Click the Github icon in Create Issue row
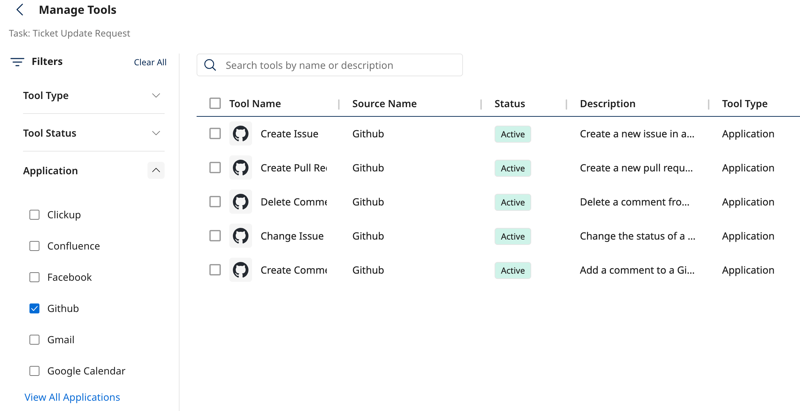Image resolution: width=800 pixels, height=411 pixels. click(240, 134)
